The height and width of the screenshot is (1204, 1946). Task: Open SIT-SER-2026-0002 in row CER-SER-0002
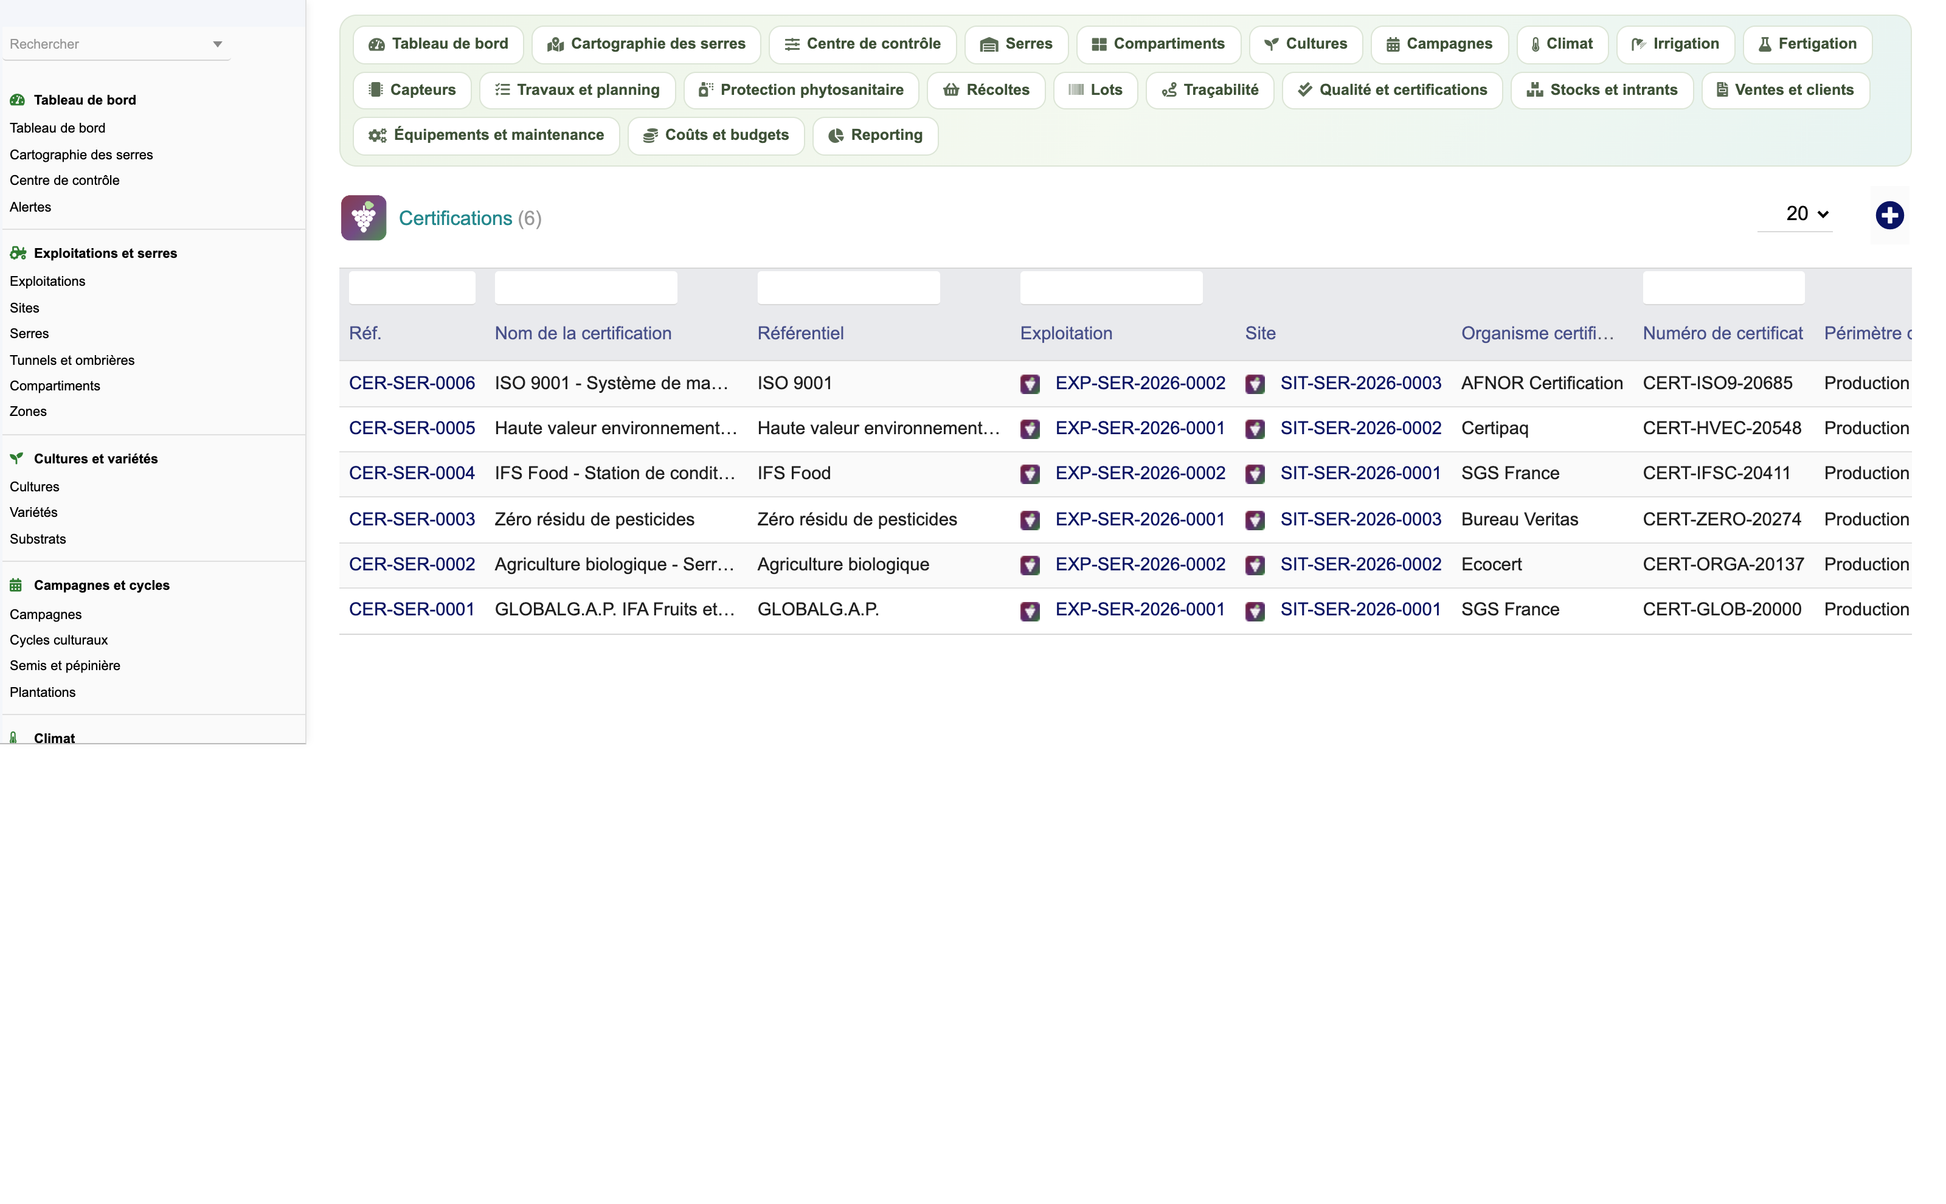[1361, 564]
